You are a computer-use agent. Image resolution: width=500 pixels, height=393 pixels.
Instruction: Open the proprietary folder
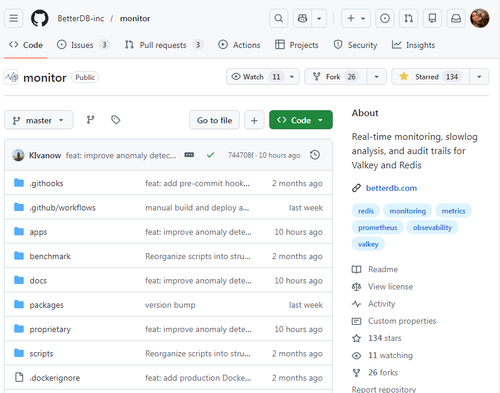[x=50, y=329]
